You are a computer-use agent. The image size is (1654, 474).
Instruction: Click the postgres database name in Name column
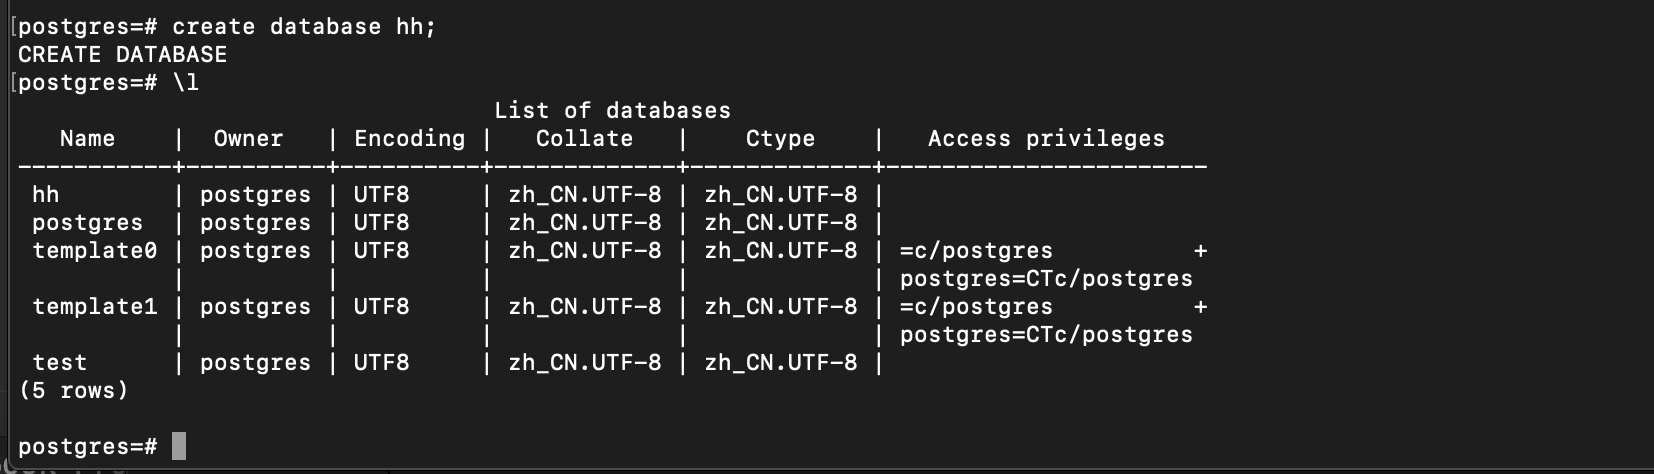87,223
